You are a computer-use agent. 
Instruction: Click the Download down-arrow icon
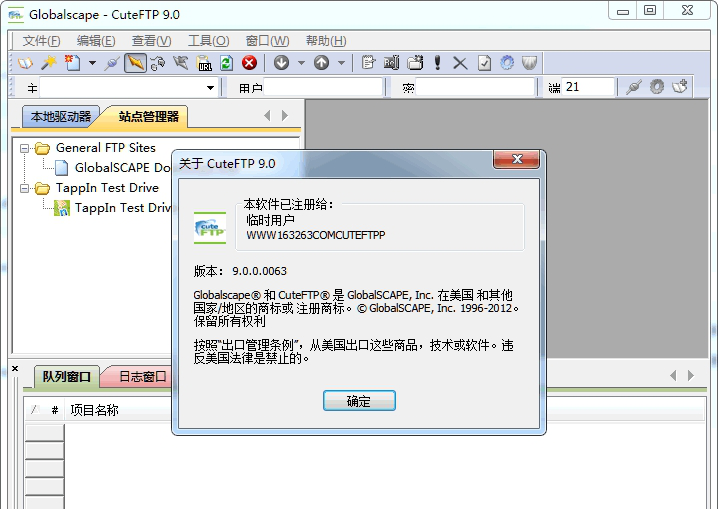tap(282, 63)
